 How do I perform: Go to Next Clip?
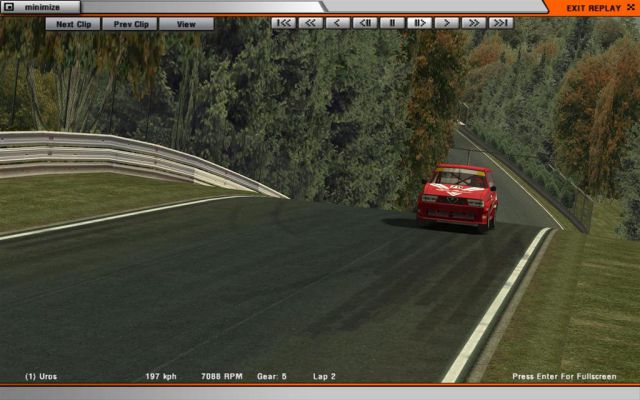[73, 24]
